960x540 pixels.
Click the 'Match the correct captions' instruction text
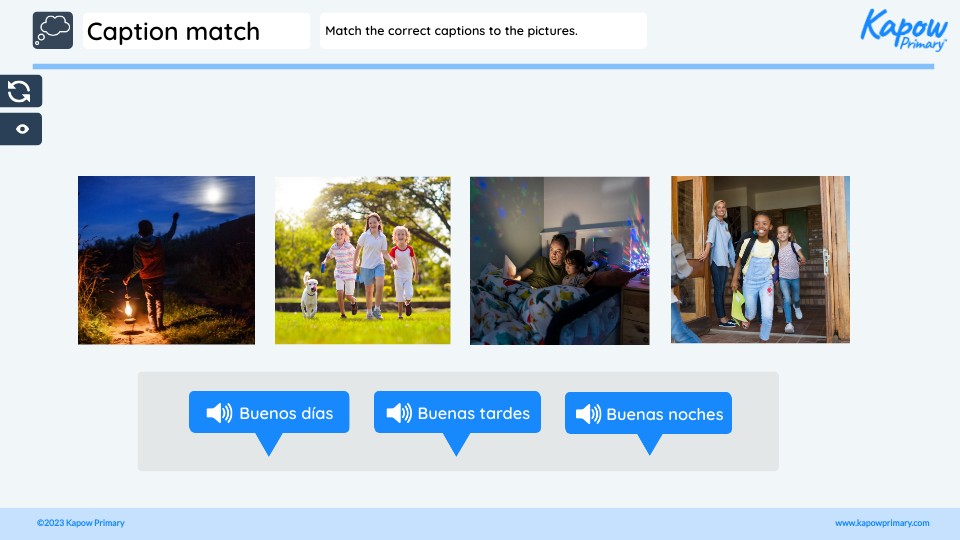point(451,31)
